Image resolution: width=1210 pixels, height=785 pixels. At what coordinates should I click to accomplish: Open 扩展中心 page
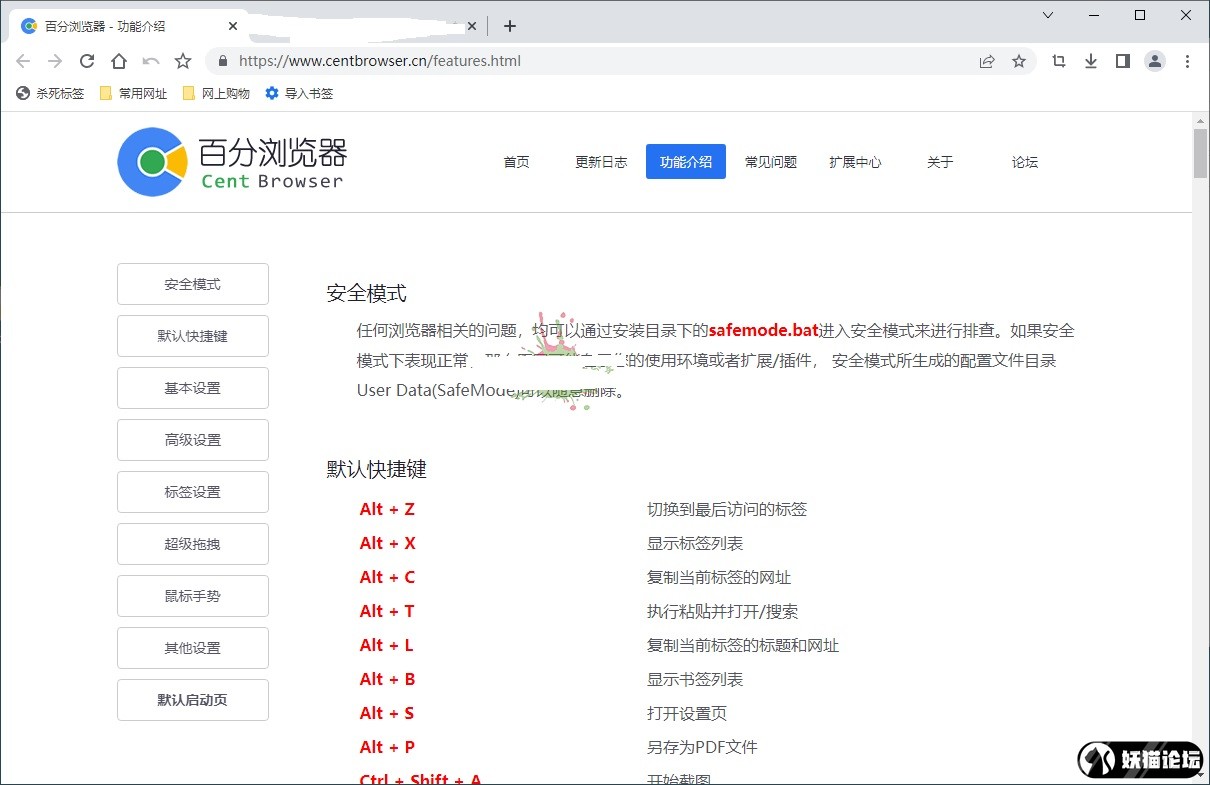855,162
